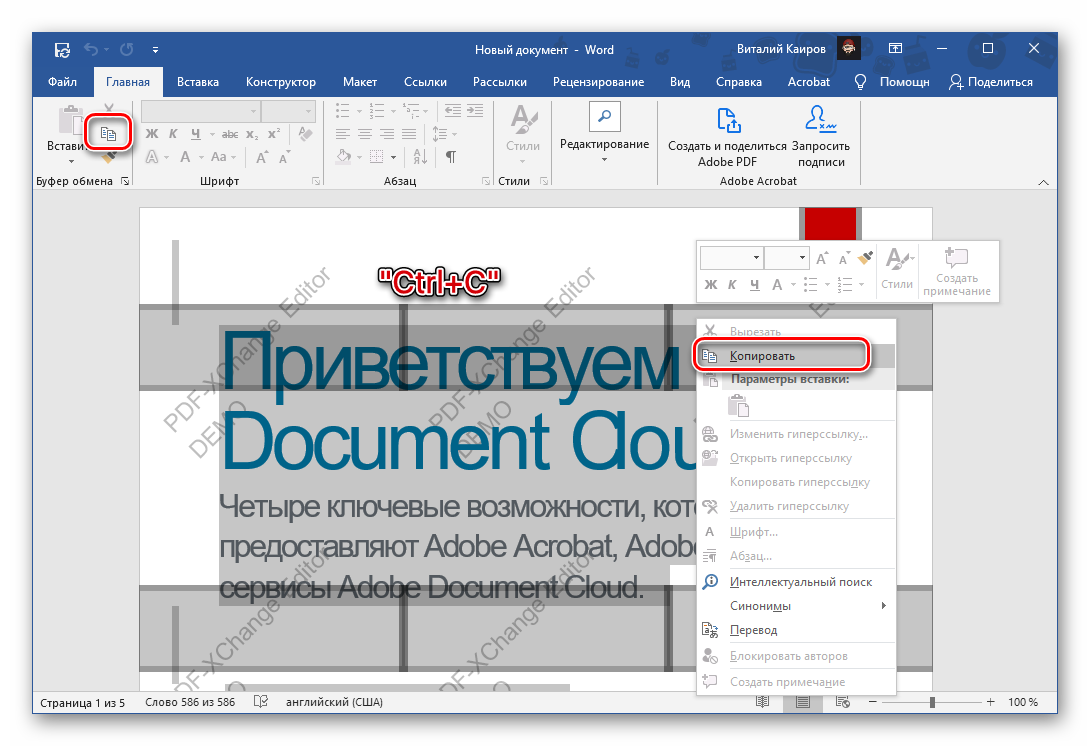Image resolution: width=1090 pixels, height=746 pixels.
Task: Open the Вставка ribbon tab
Action: (x=197, y=82)
